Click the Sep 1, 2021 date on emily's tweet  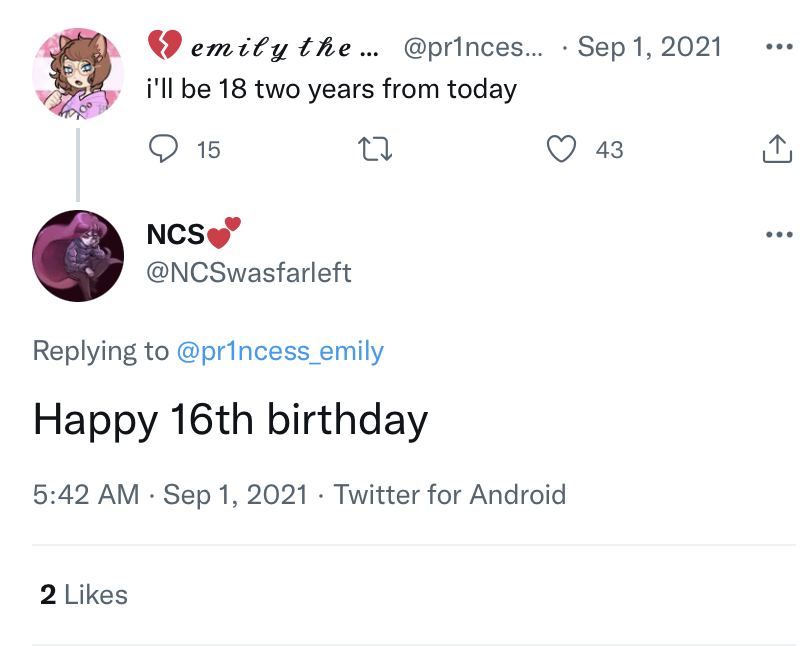click(x=650, y=47)
